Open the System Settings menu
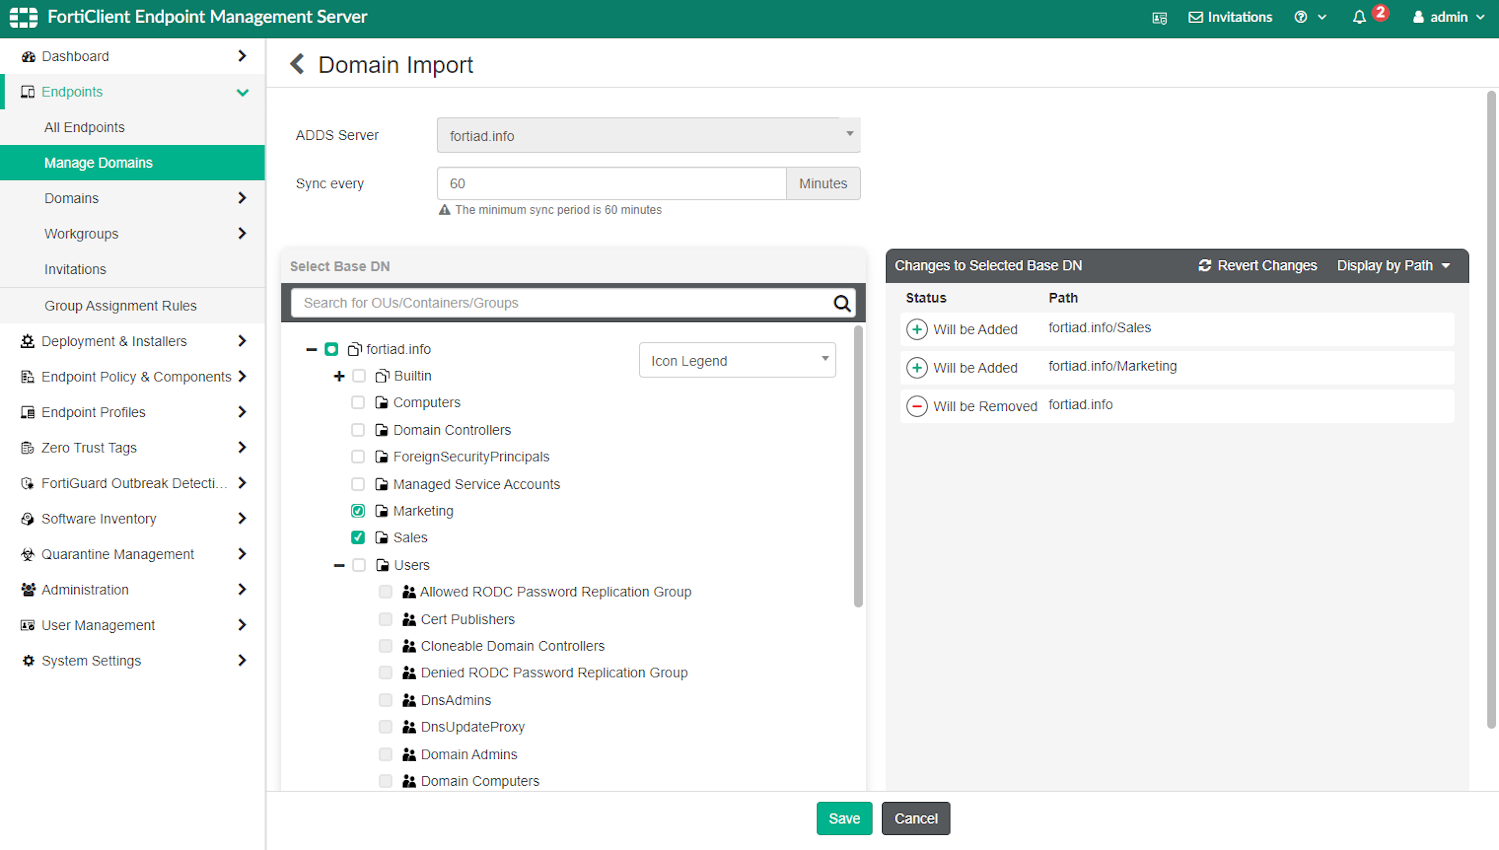The image size is (1499, 850). tap(90, 660)
